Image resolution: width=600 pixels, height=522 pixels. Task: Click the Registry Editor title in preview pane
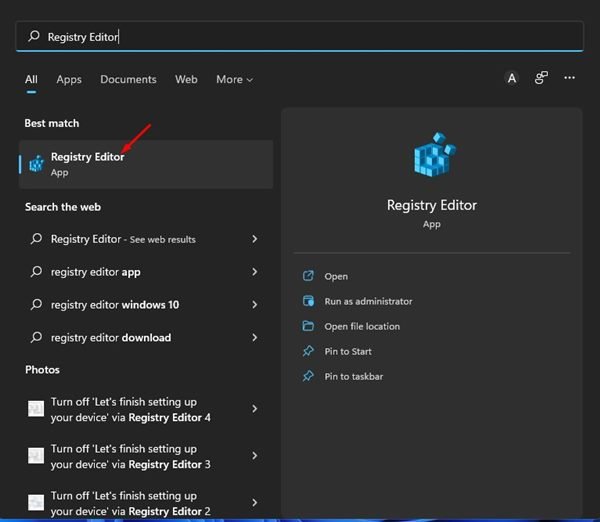click(432, 206)
